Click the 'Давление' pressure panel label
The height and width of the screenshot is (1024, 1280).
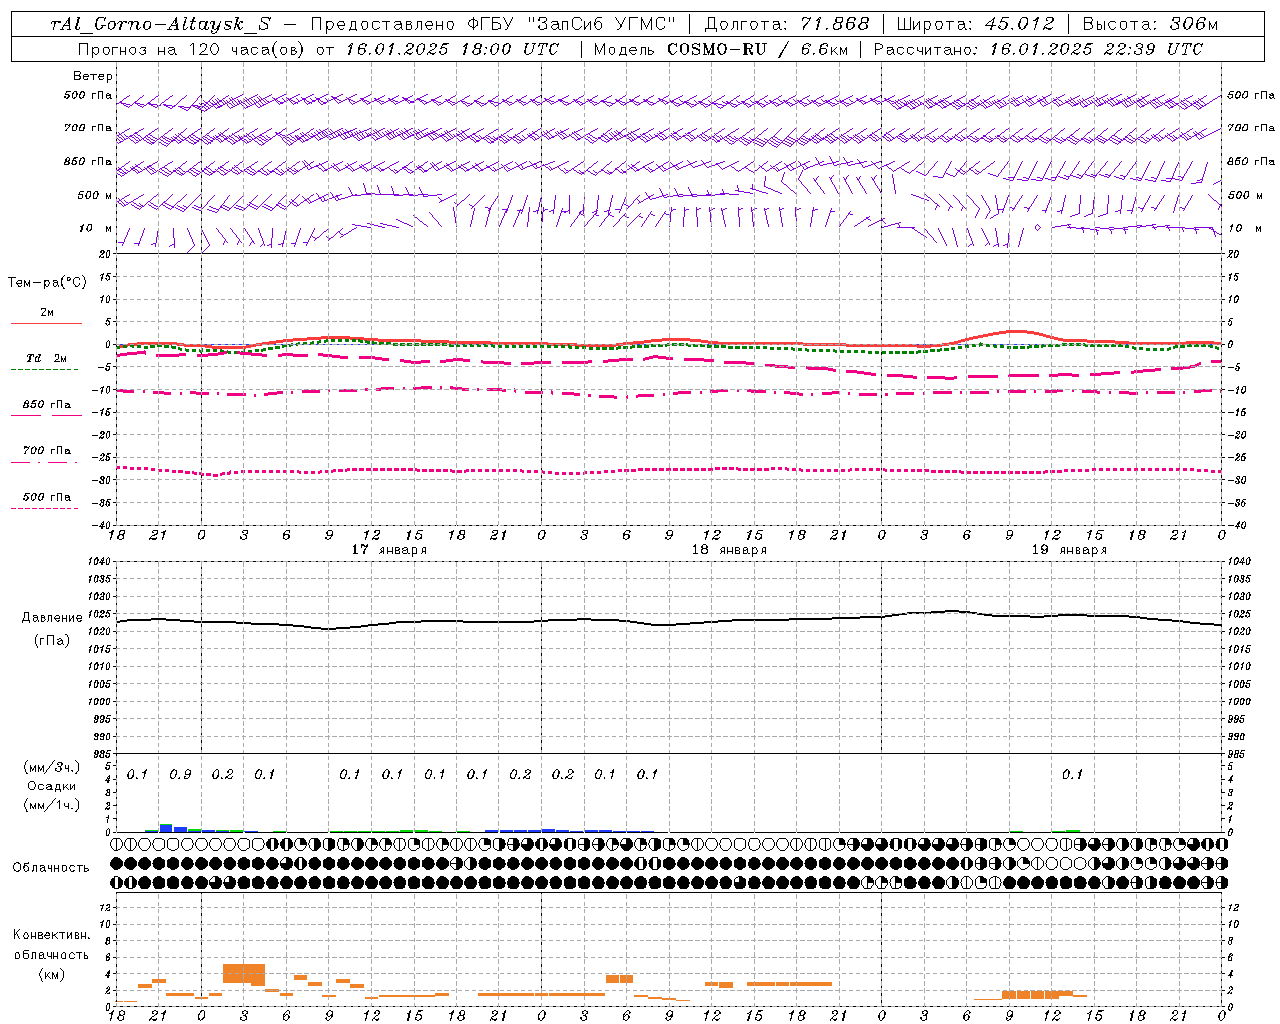[52, 618]
